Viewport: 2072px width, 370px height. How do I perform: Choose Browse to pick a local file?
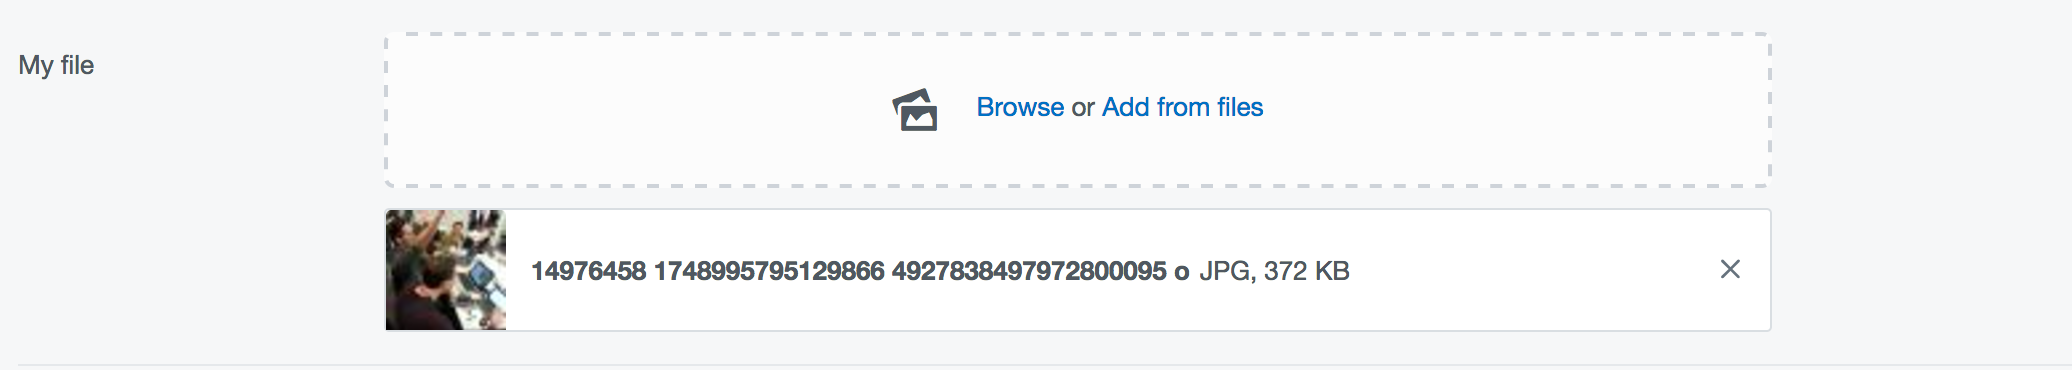pos(1020,107)
